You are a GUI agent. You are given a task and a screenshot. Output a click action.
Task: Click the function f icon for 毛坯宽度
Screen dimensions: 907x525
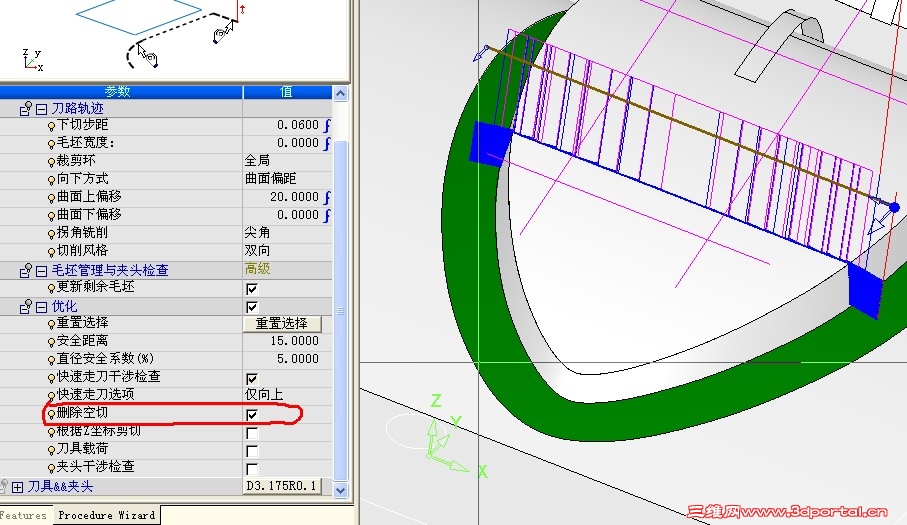pos(327,143)
